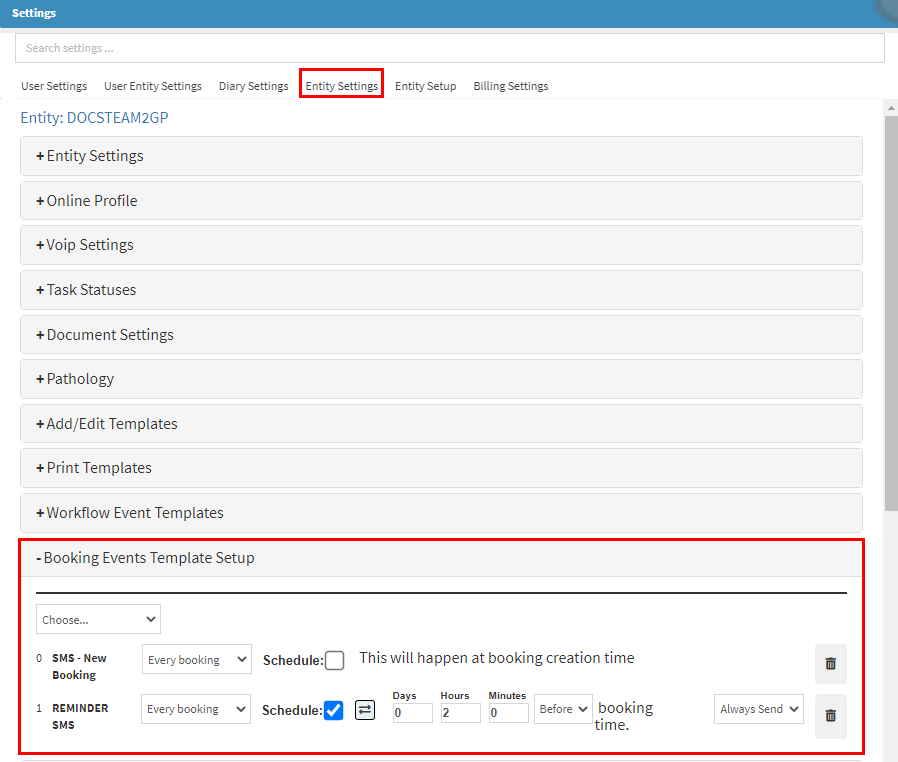The width and height of the screenshot is (898, 762).
Task: Change the Before timing dropdown
Action: 563,709
